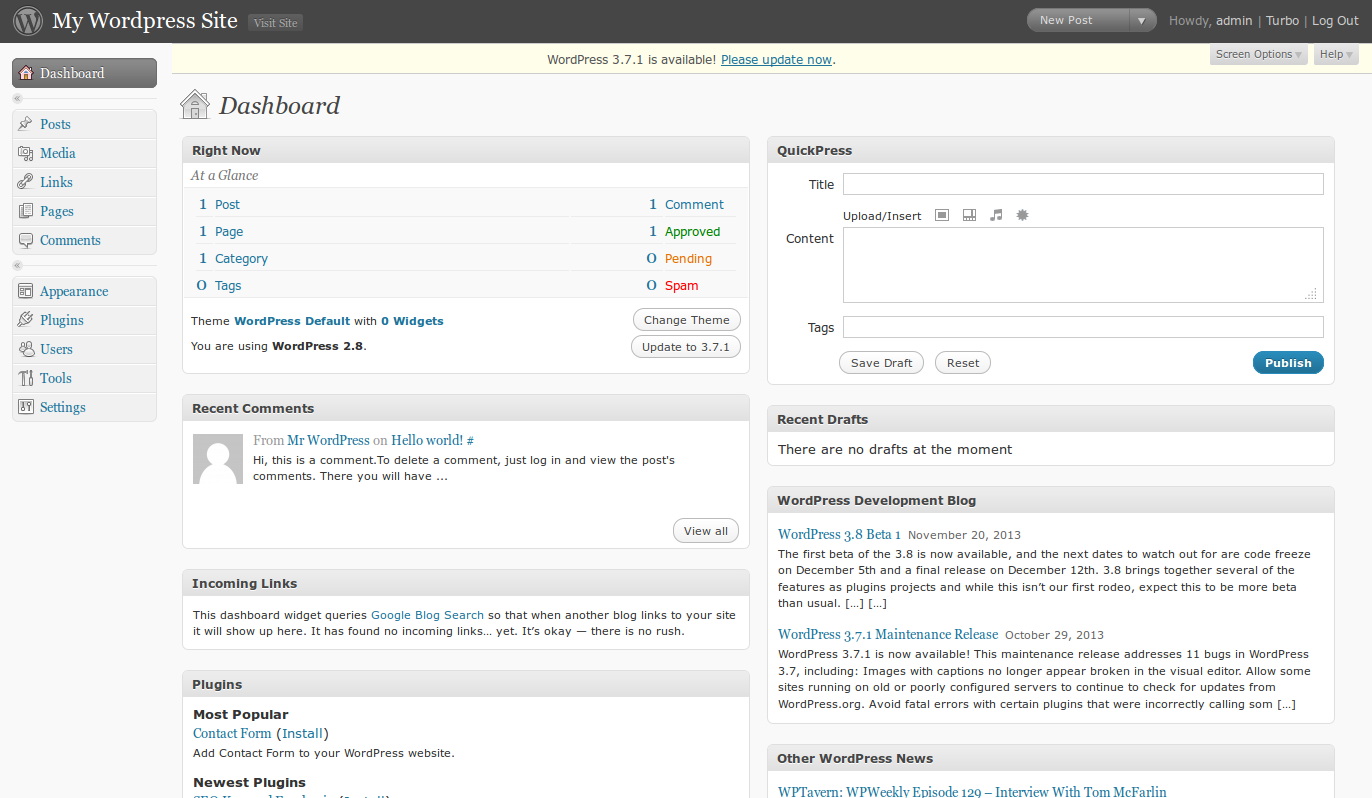Open the Tags link in Right Now
The width and height of the screenshot is (1372, 798).
(228, 285)
